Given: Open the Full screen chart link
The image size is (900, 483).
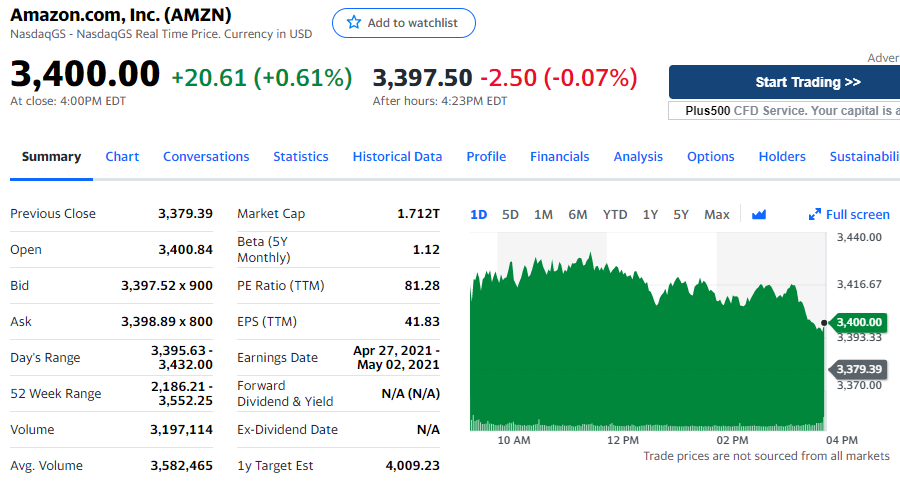Looking at the screenshot, I should pyautogui.click(x=849, y=215).
